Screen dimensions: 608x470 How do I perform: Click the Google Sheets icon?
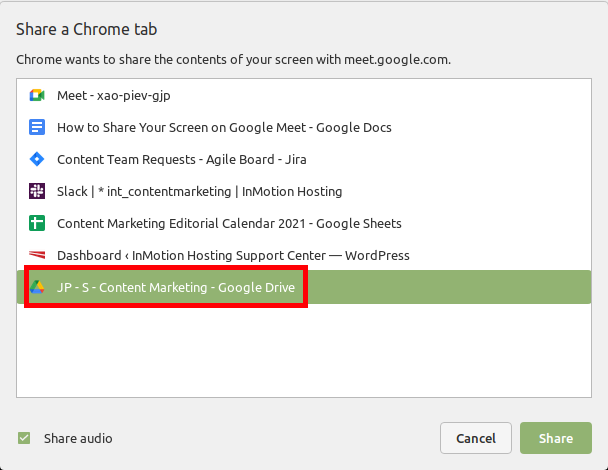37,223
